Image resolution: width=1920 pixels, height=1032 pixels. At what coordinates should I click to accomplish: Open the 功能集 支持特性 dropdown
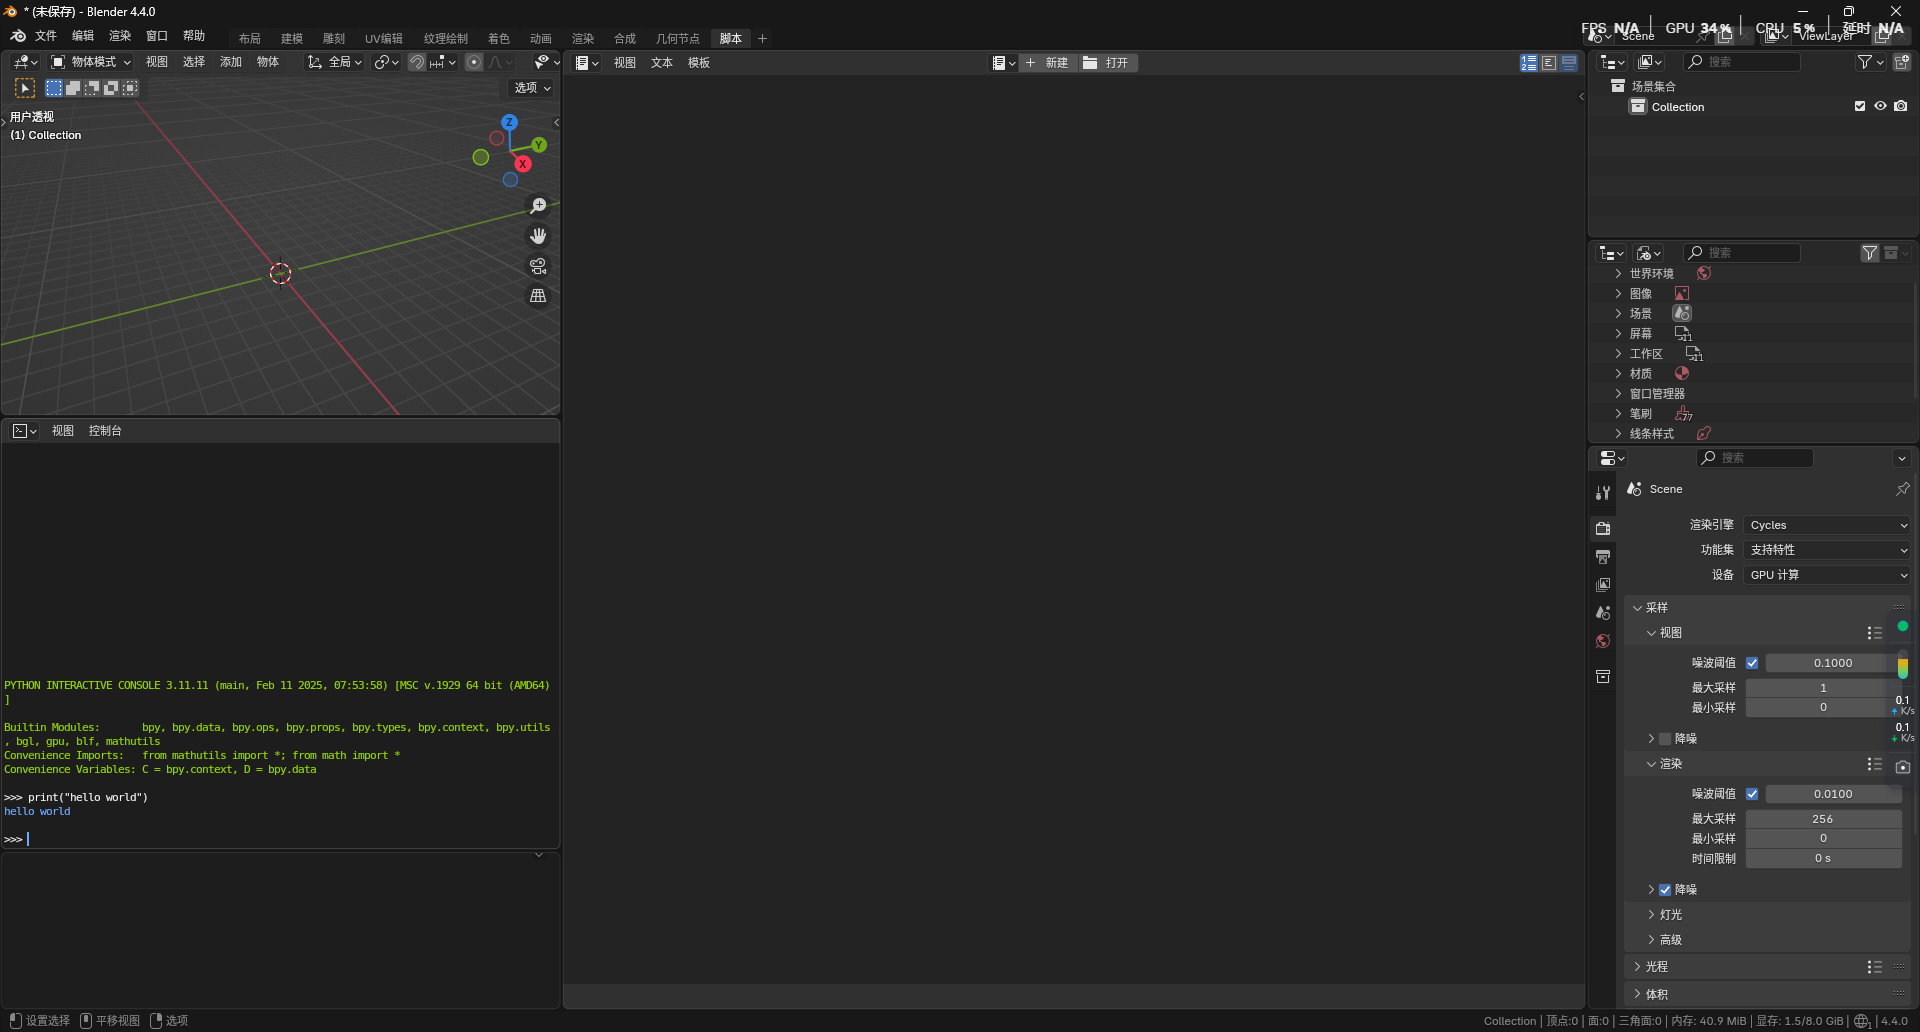[x=1827, y=550]
